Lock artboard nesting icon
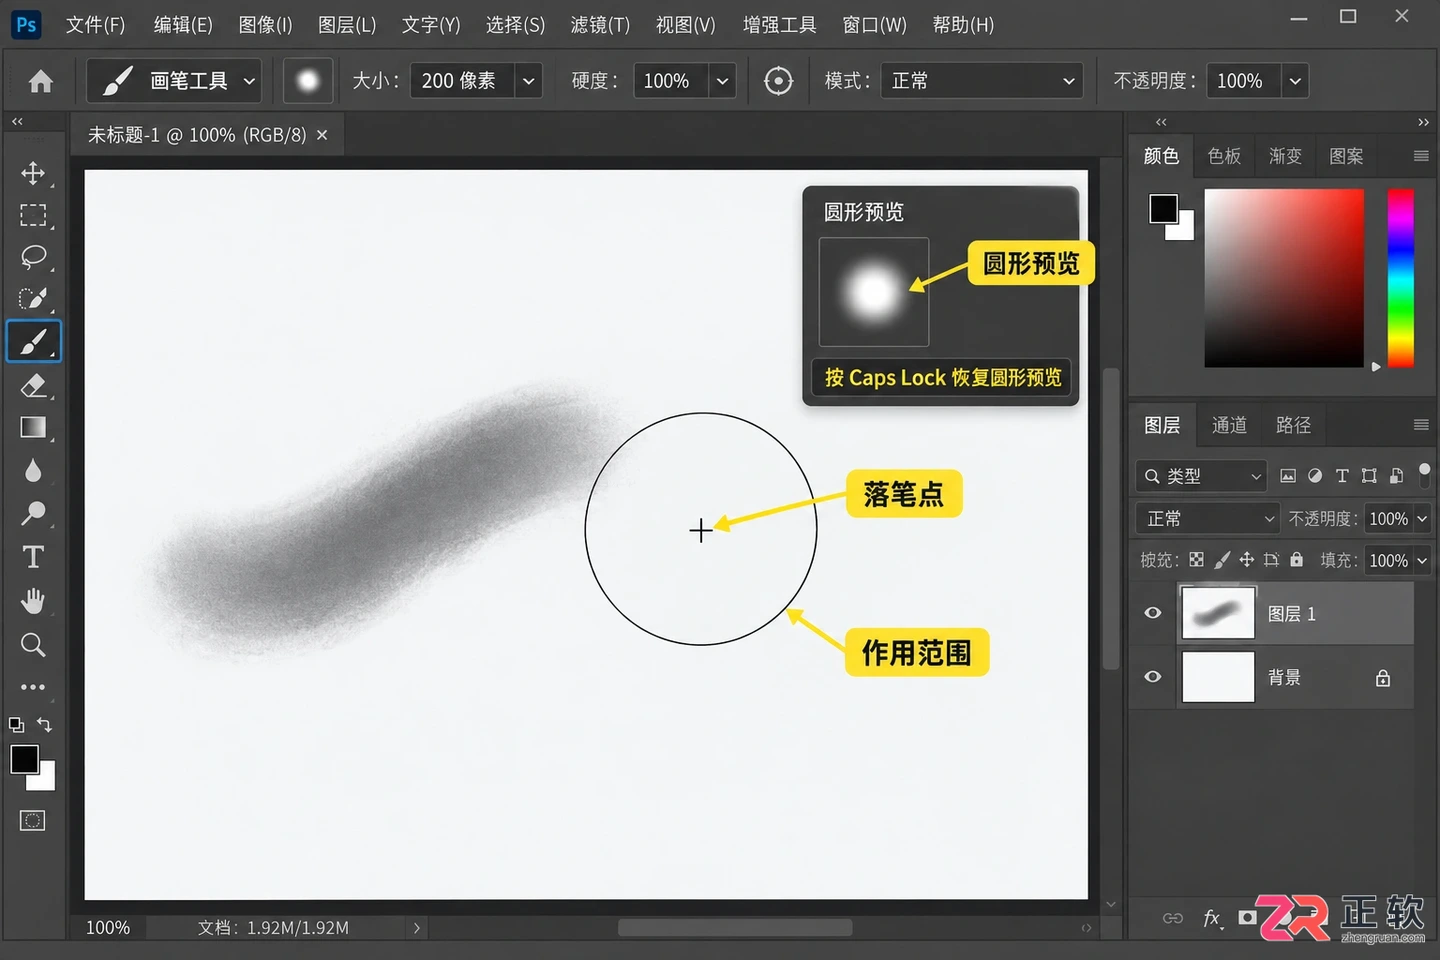 [1271, 560]
